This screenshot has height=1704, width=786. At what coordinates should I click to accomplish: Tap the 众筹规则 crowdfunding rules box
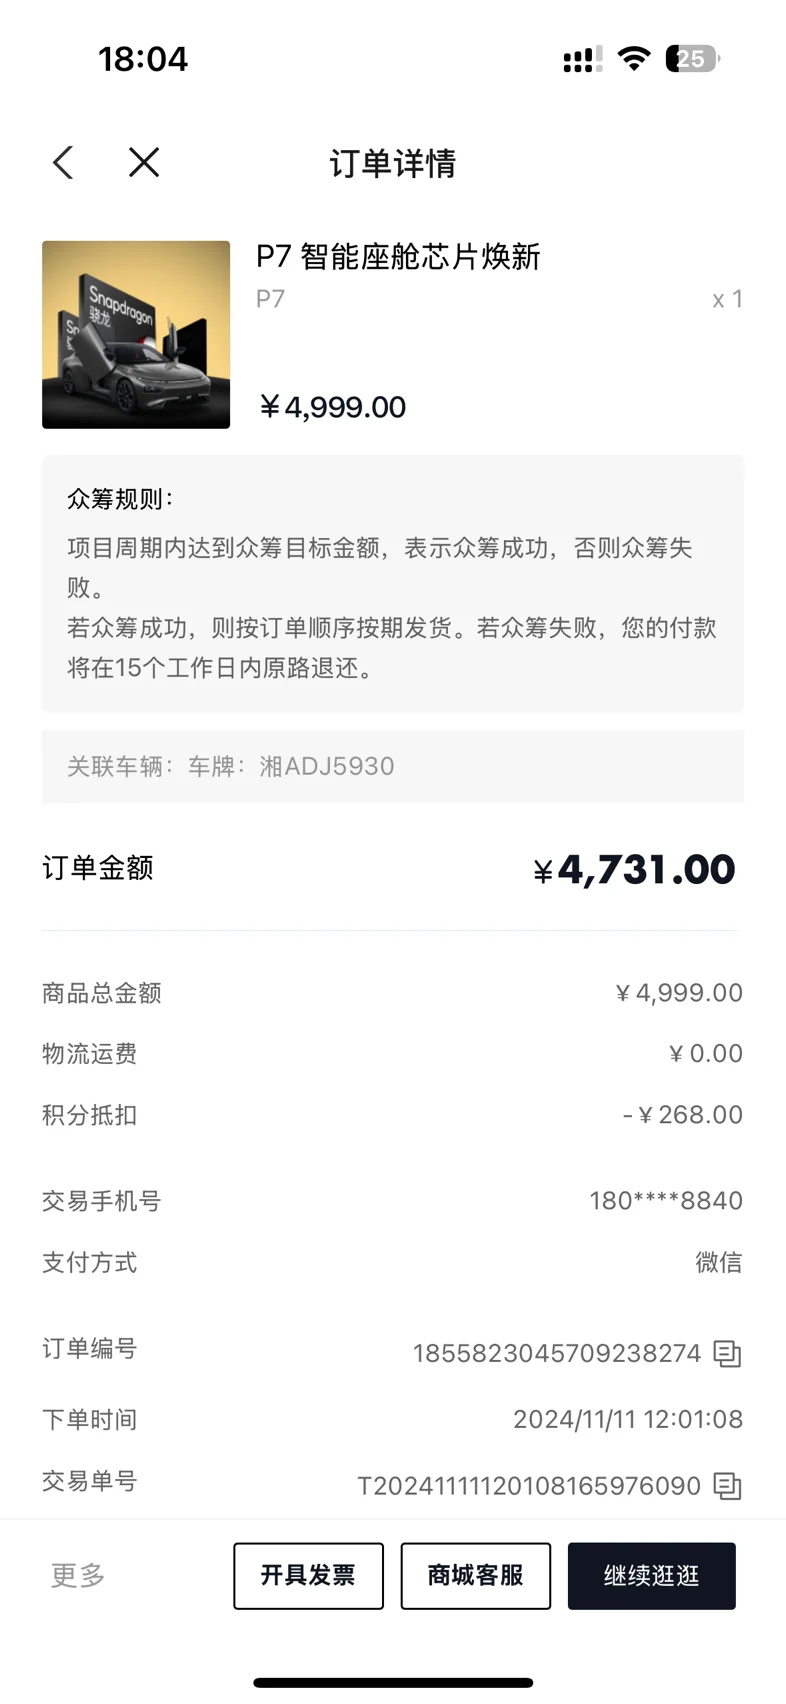pyautogui.click(x=393, y=584)
